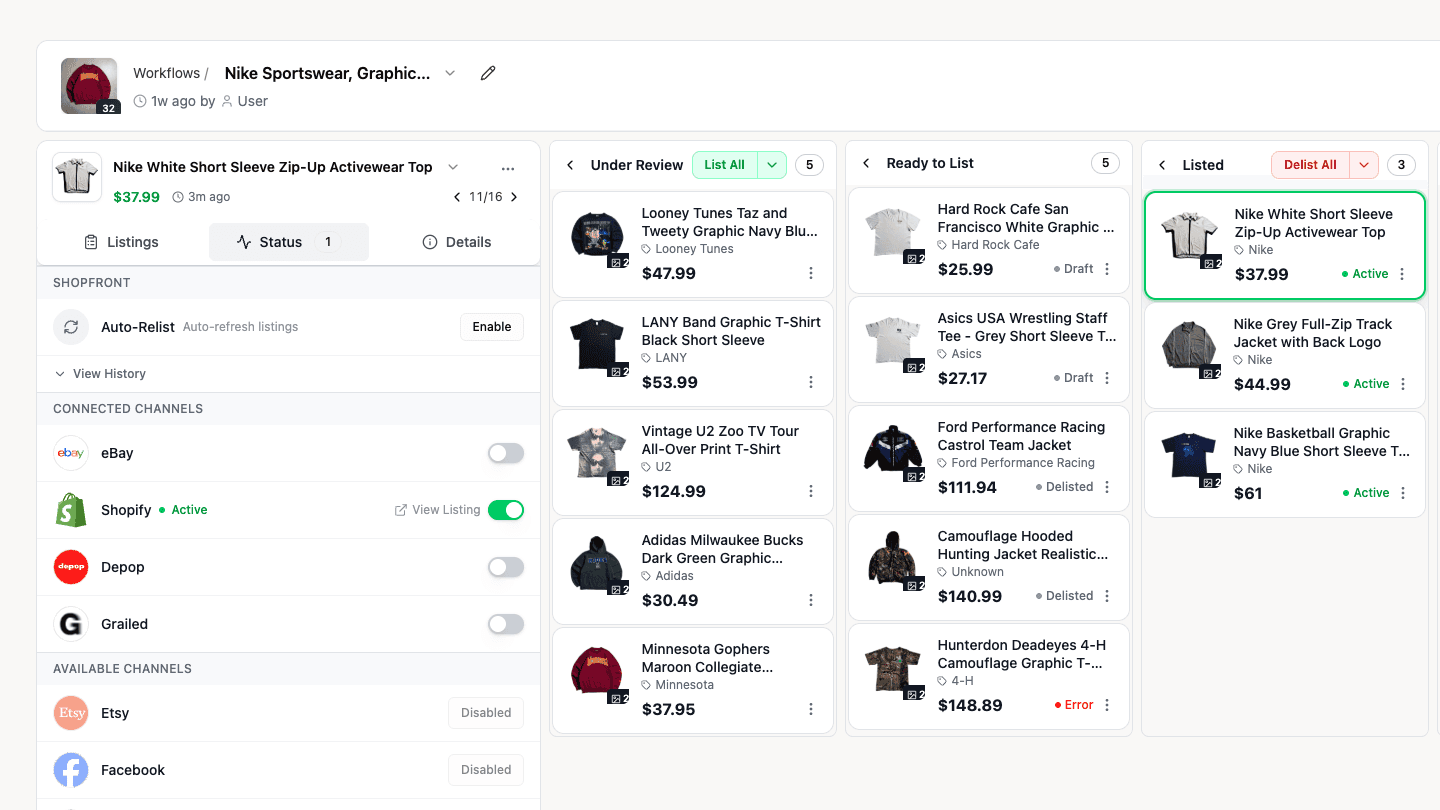Screen dimensions: 1440x810
Task: Open options menu for Hunterdon Deadeyes card
Action: click(1107, 705)
